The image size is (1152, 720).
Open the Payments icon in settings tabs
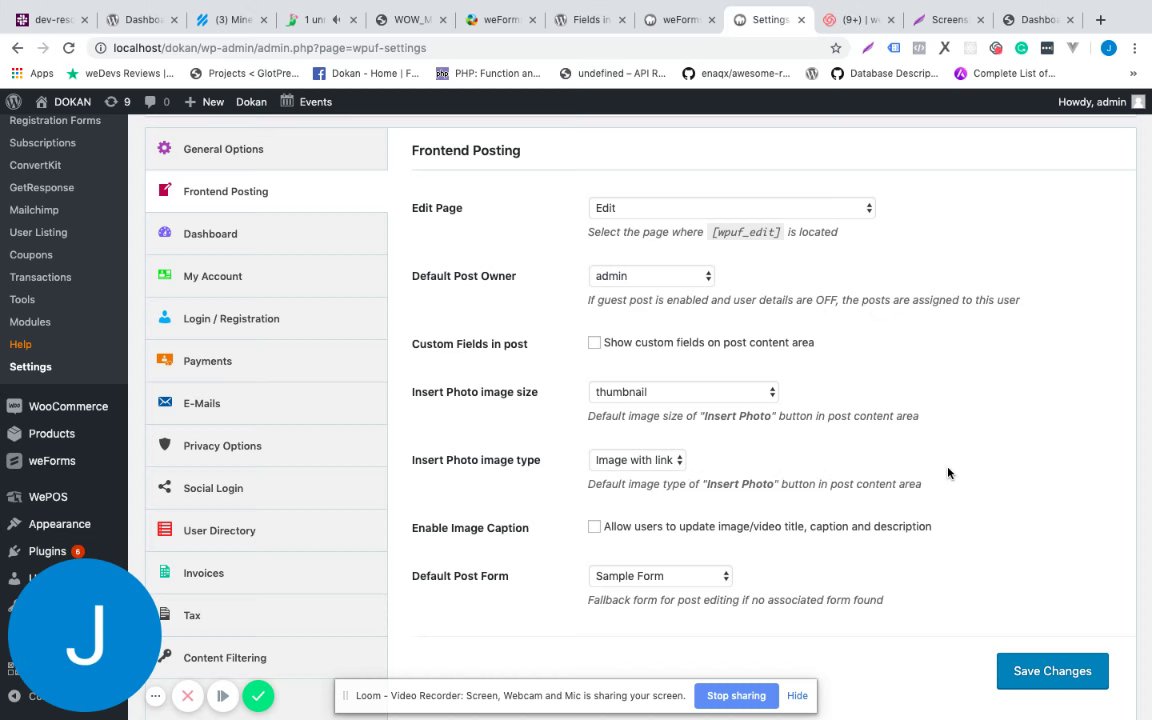tap(165, 360)
